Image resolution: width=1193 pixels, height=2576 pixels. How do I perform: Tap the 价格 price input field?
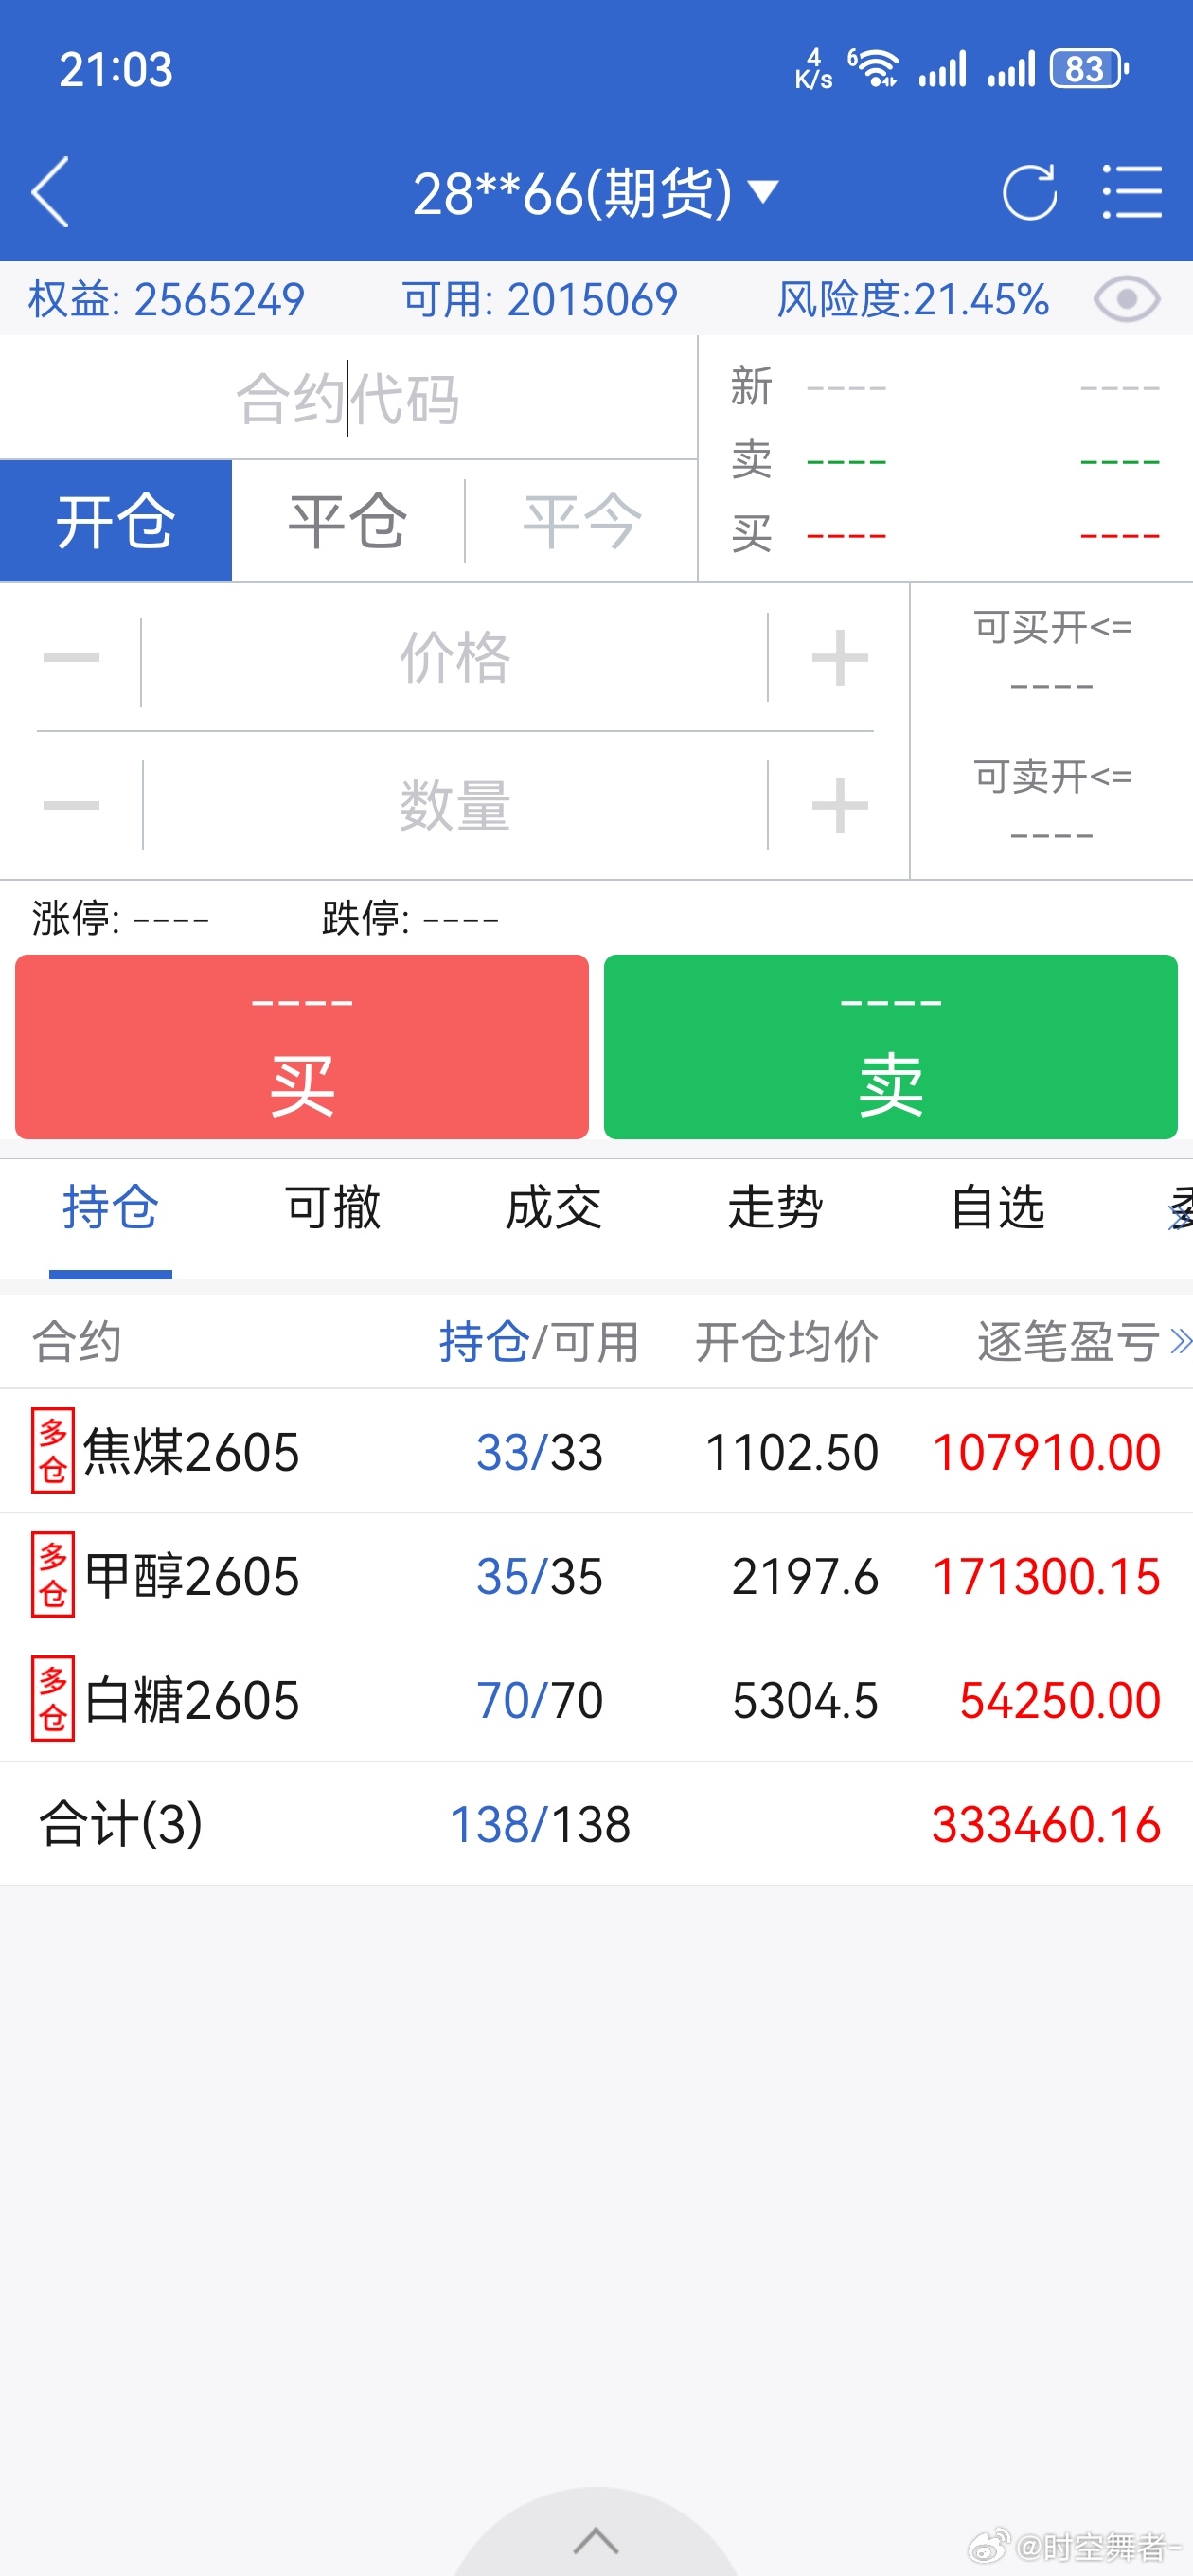point(455,658)
